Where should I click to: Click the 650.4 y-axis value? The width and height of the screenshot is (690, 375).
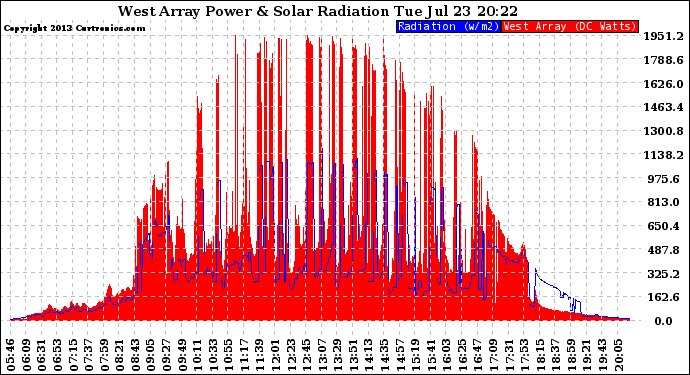point(664,226)
